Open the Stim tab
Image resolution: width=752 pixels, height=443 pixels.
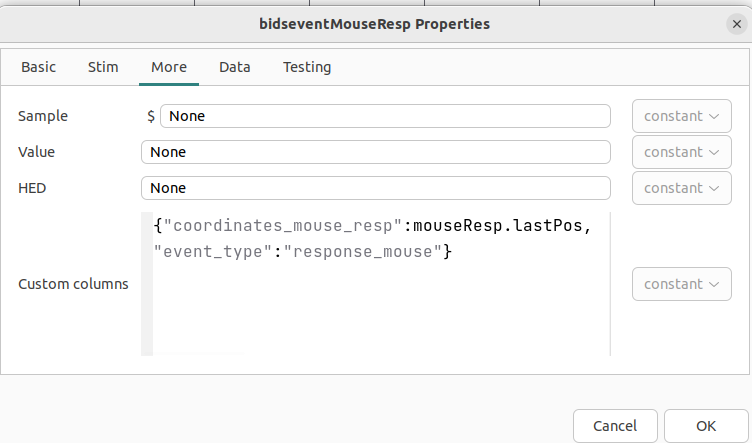pos(103,67)
